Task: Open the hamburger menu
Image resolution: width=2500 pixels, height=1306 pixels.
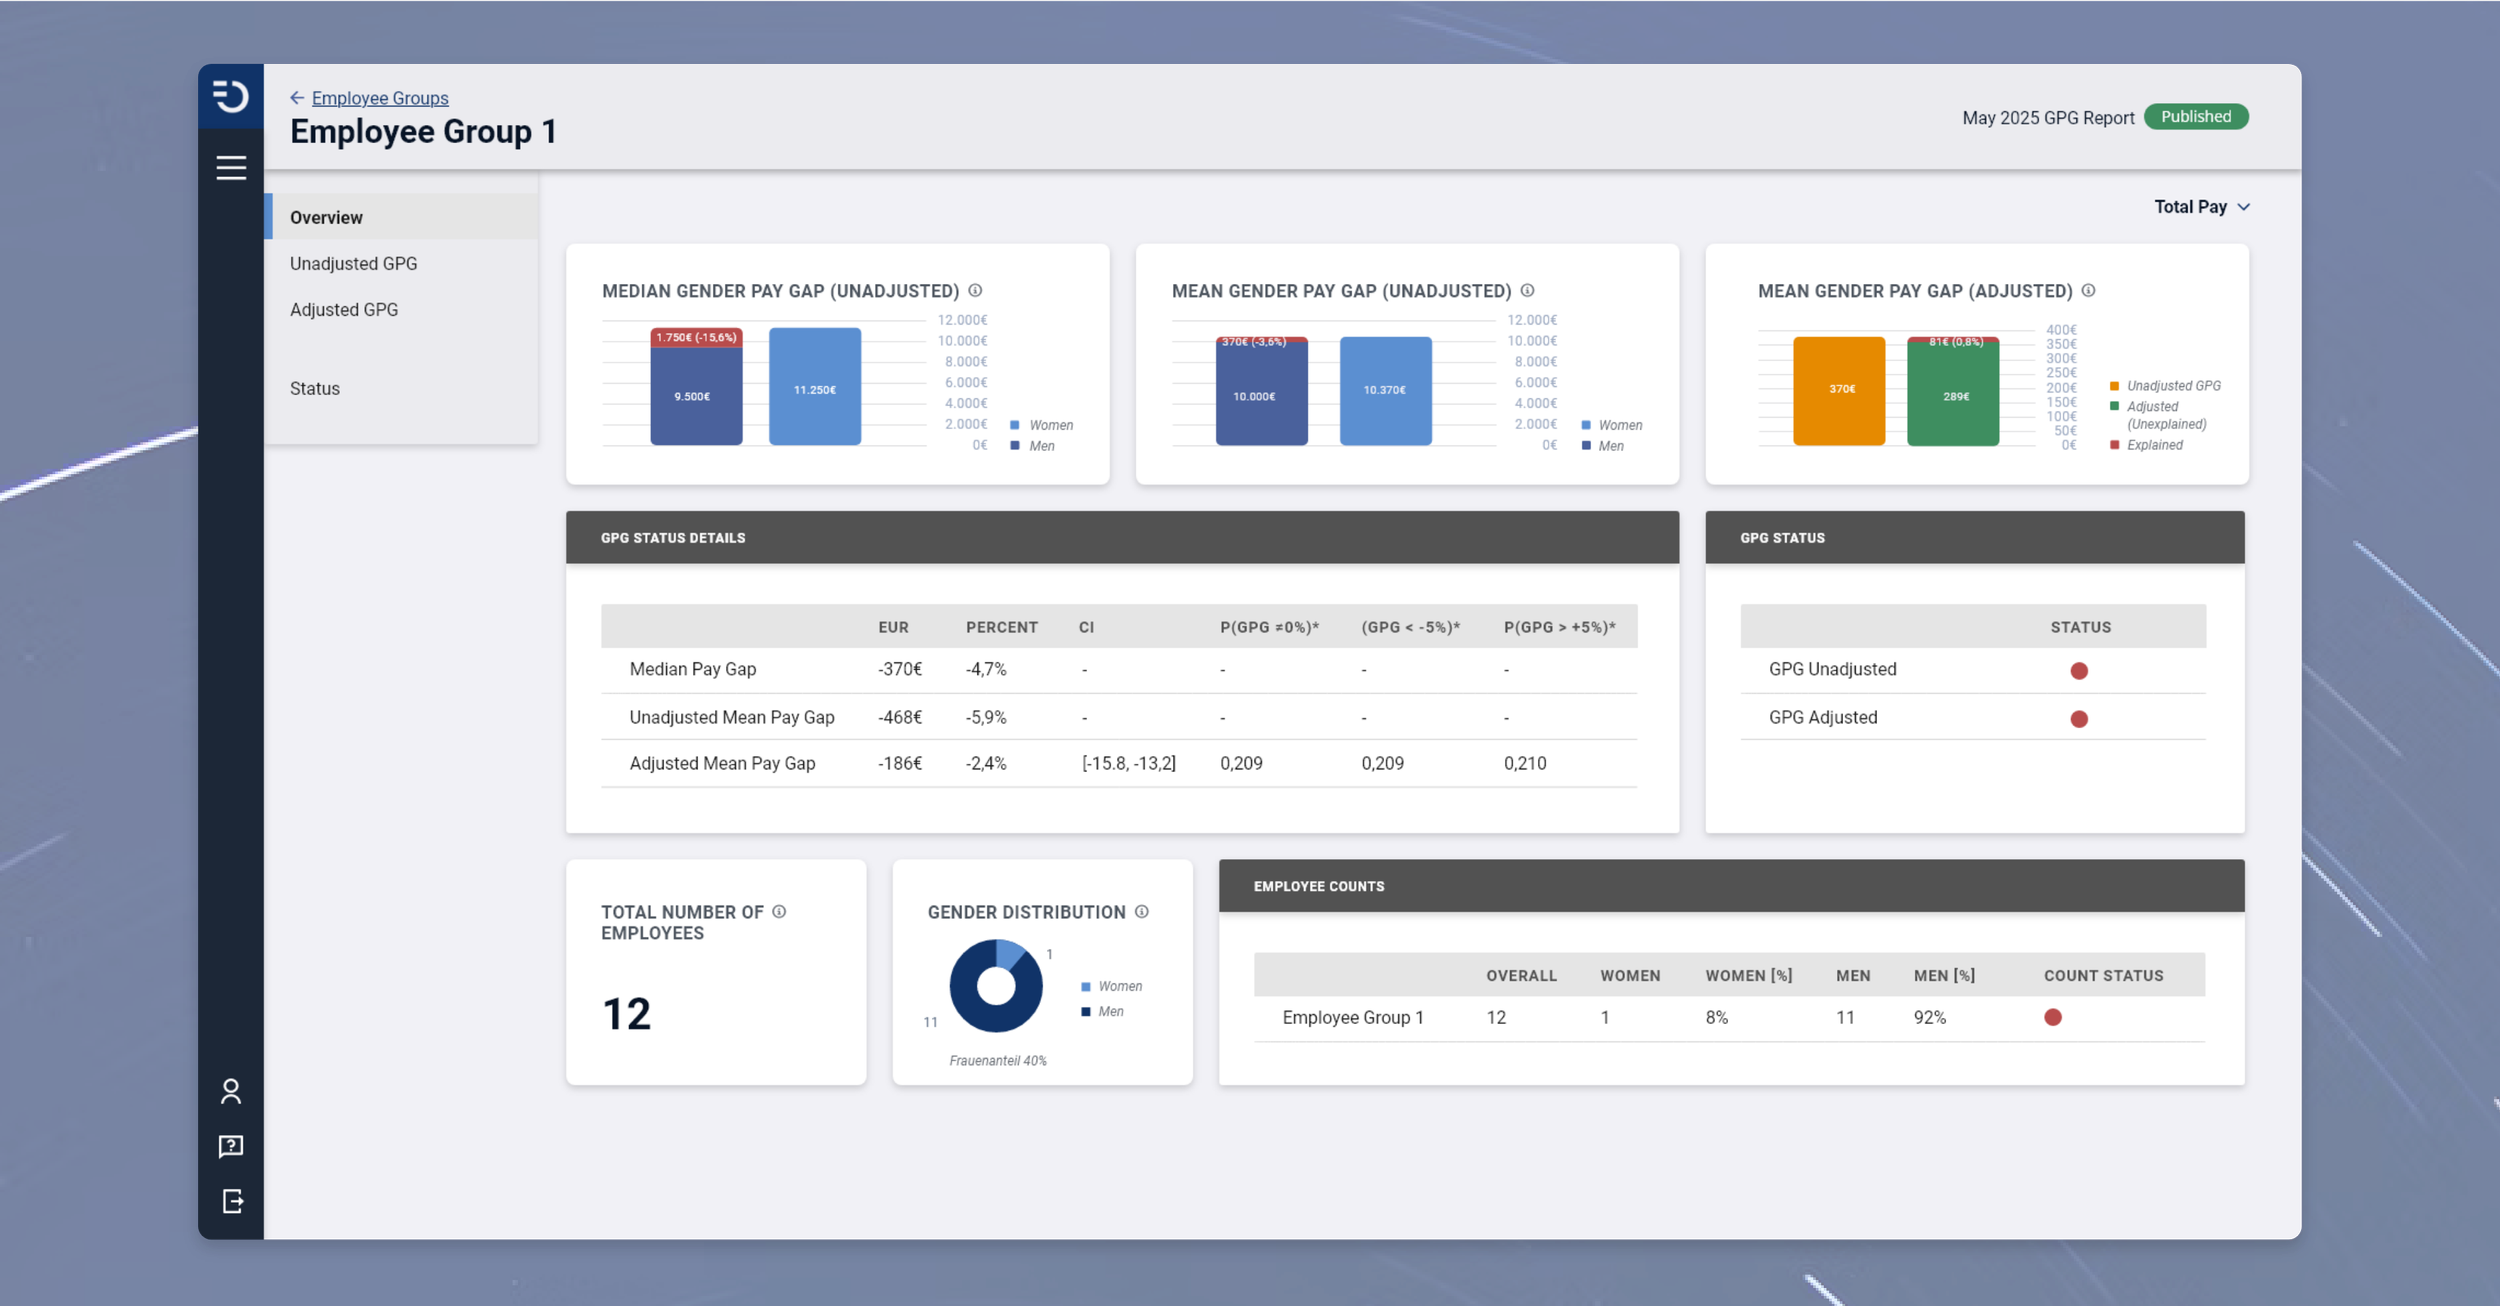Action: [231, 167]
